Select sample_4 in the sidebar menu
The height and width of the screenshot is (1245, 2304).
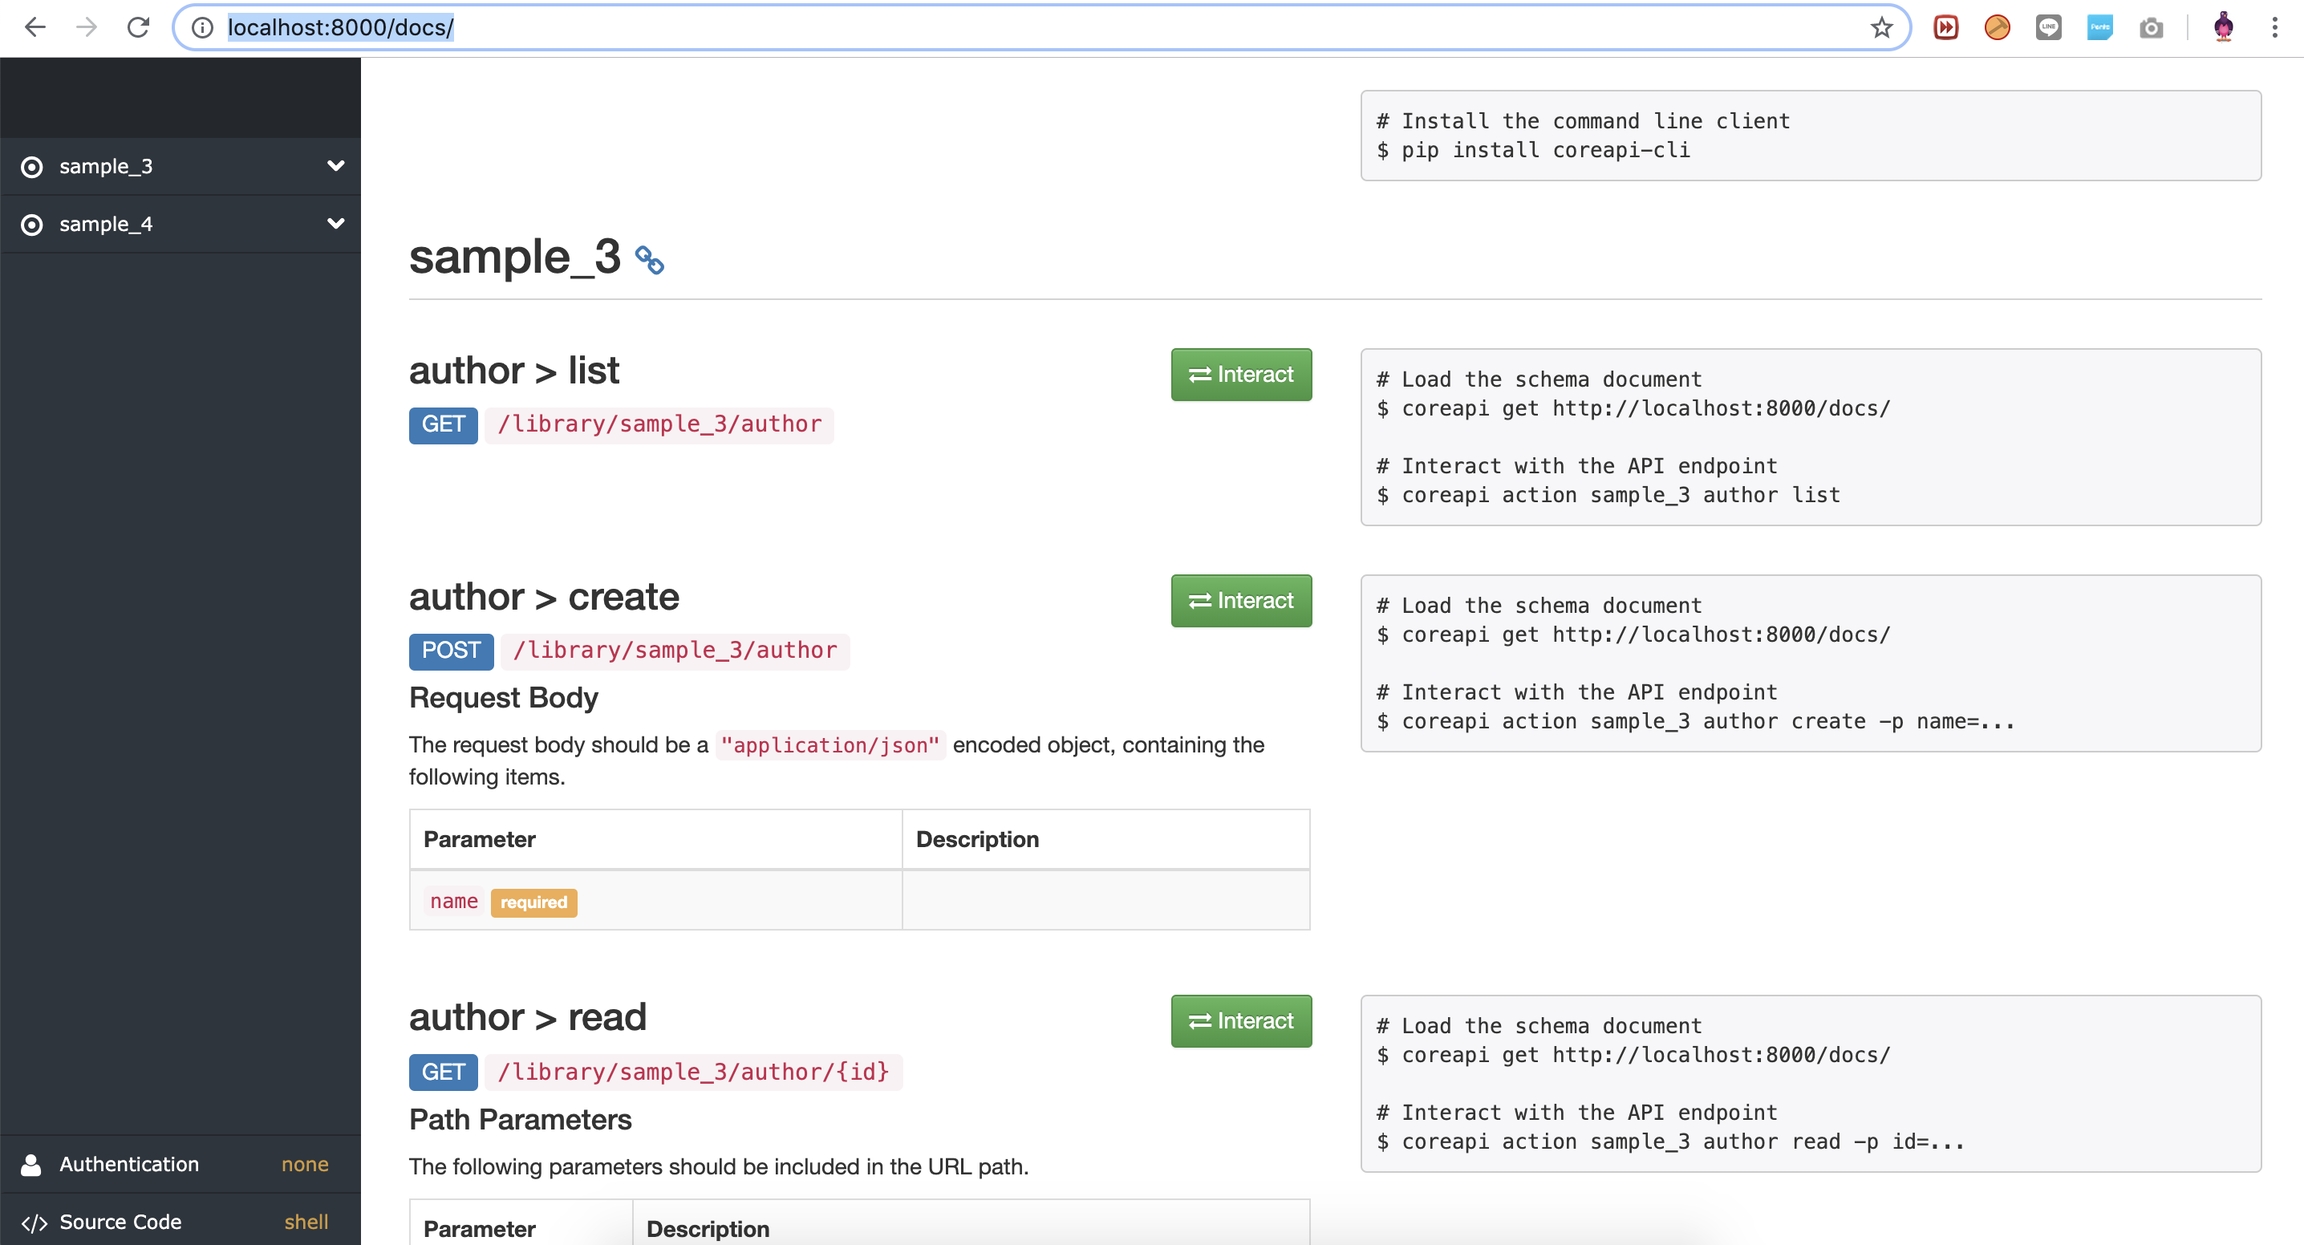click(x=106, y=224)
